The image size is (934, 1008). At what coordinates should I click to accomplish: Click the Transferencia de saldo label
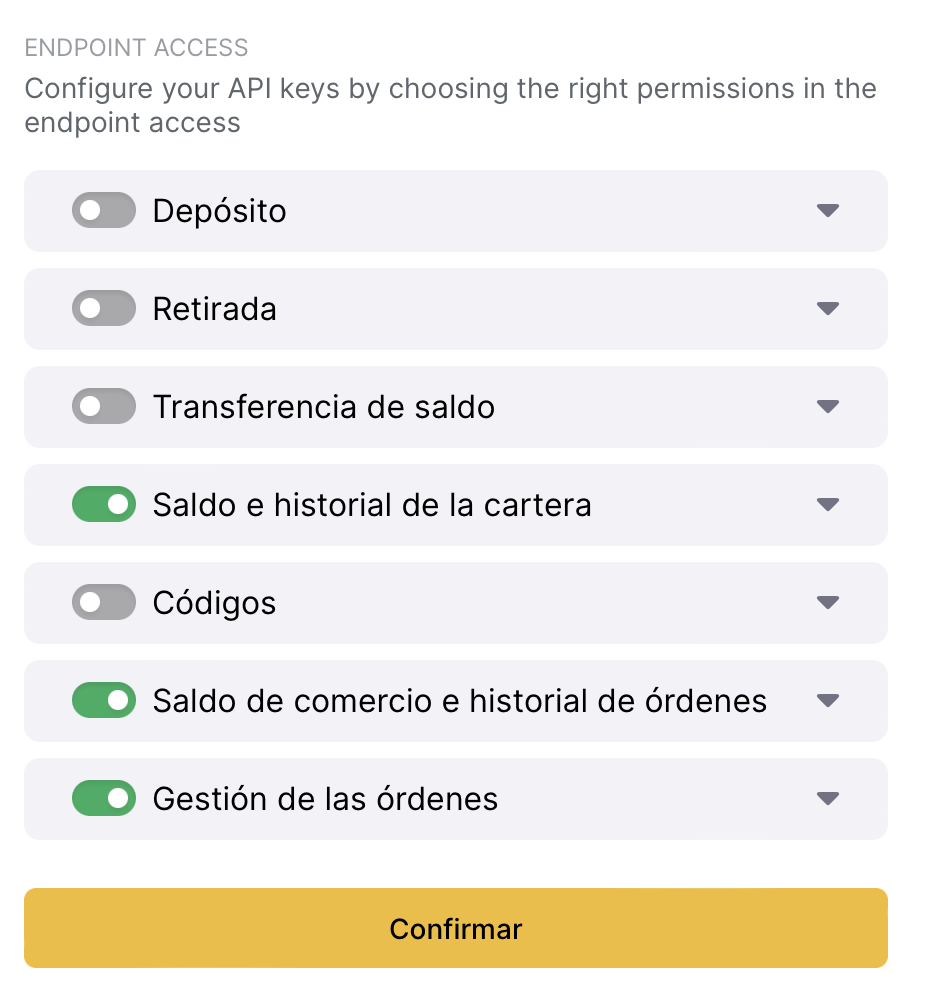pos(323,407)
